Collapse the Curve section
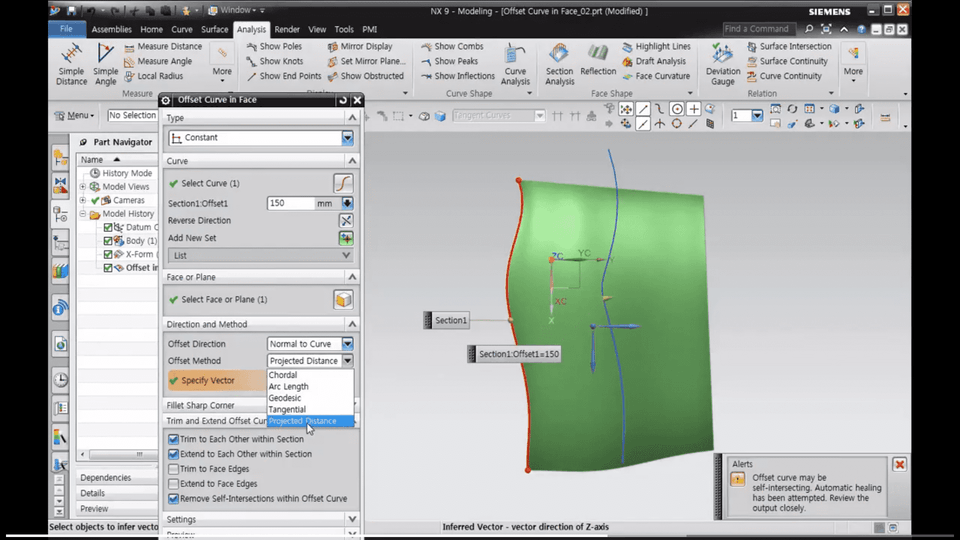 tap(352, 160)
